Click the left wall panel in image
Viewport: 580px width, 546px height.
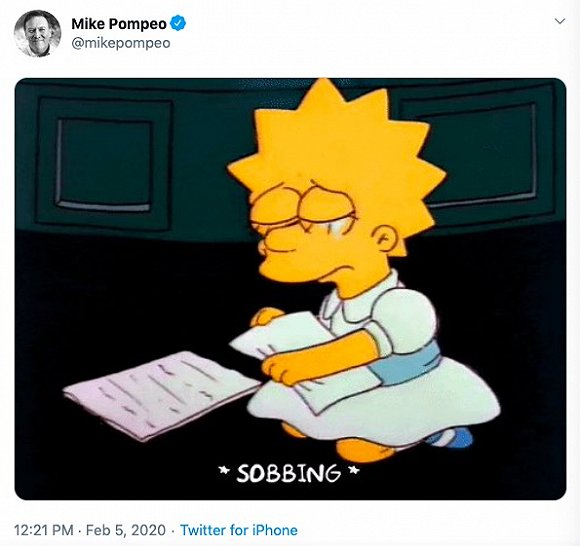click(x=104, y=164)
